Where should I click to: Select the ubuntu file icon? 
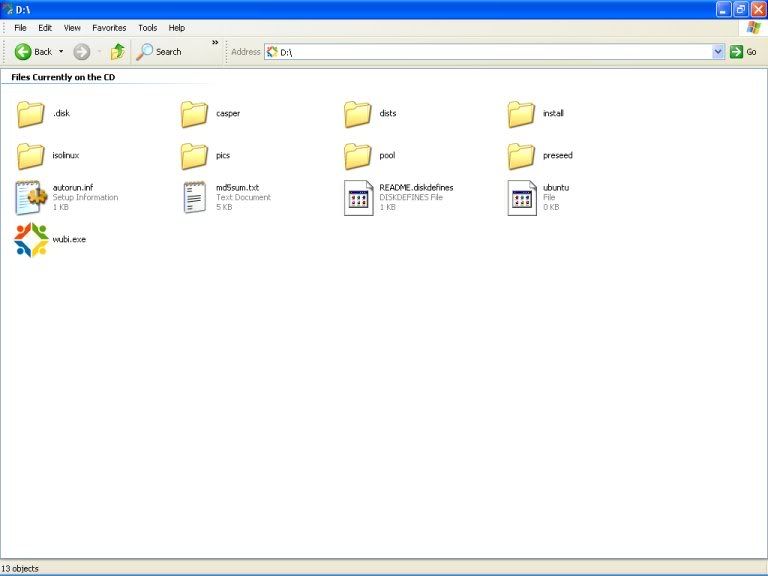tap(522, 198)
